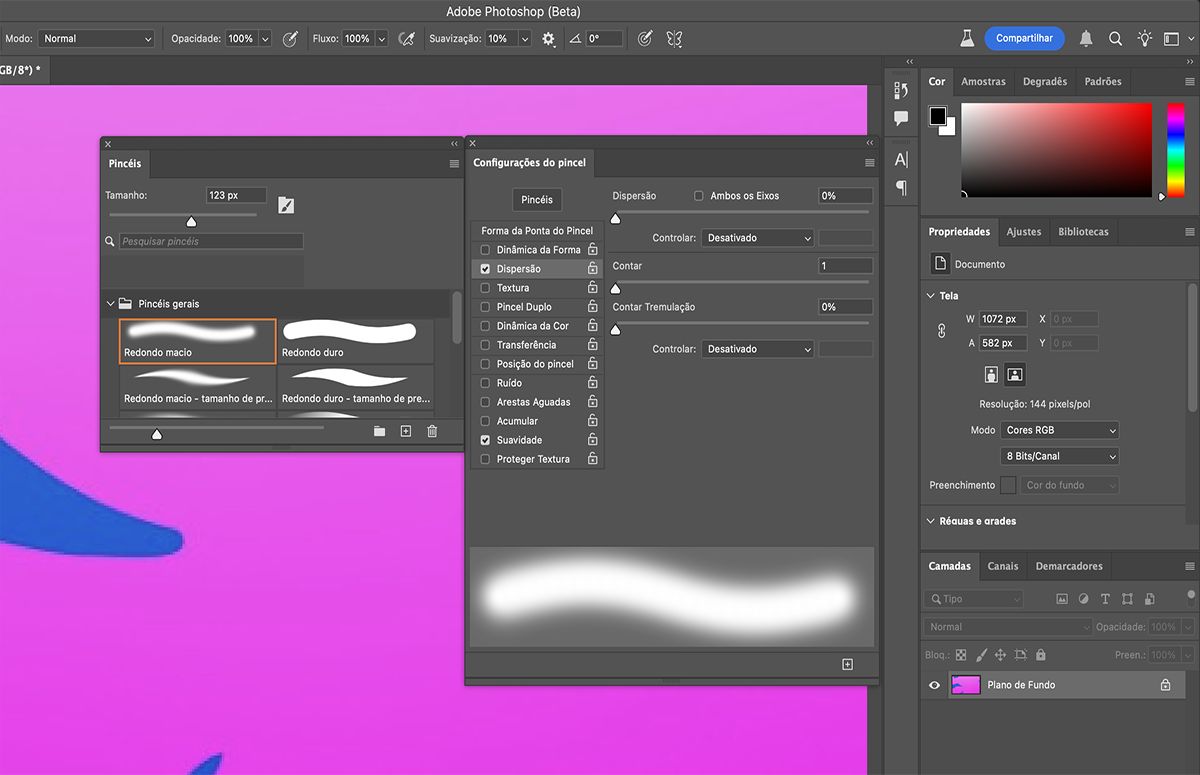Click the Pincéis button in brush settings

tap(537, 200)
